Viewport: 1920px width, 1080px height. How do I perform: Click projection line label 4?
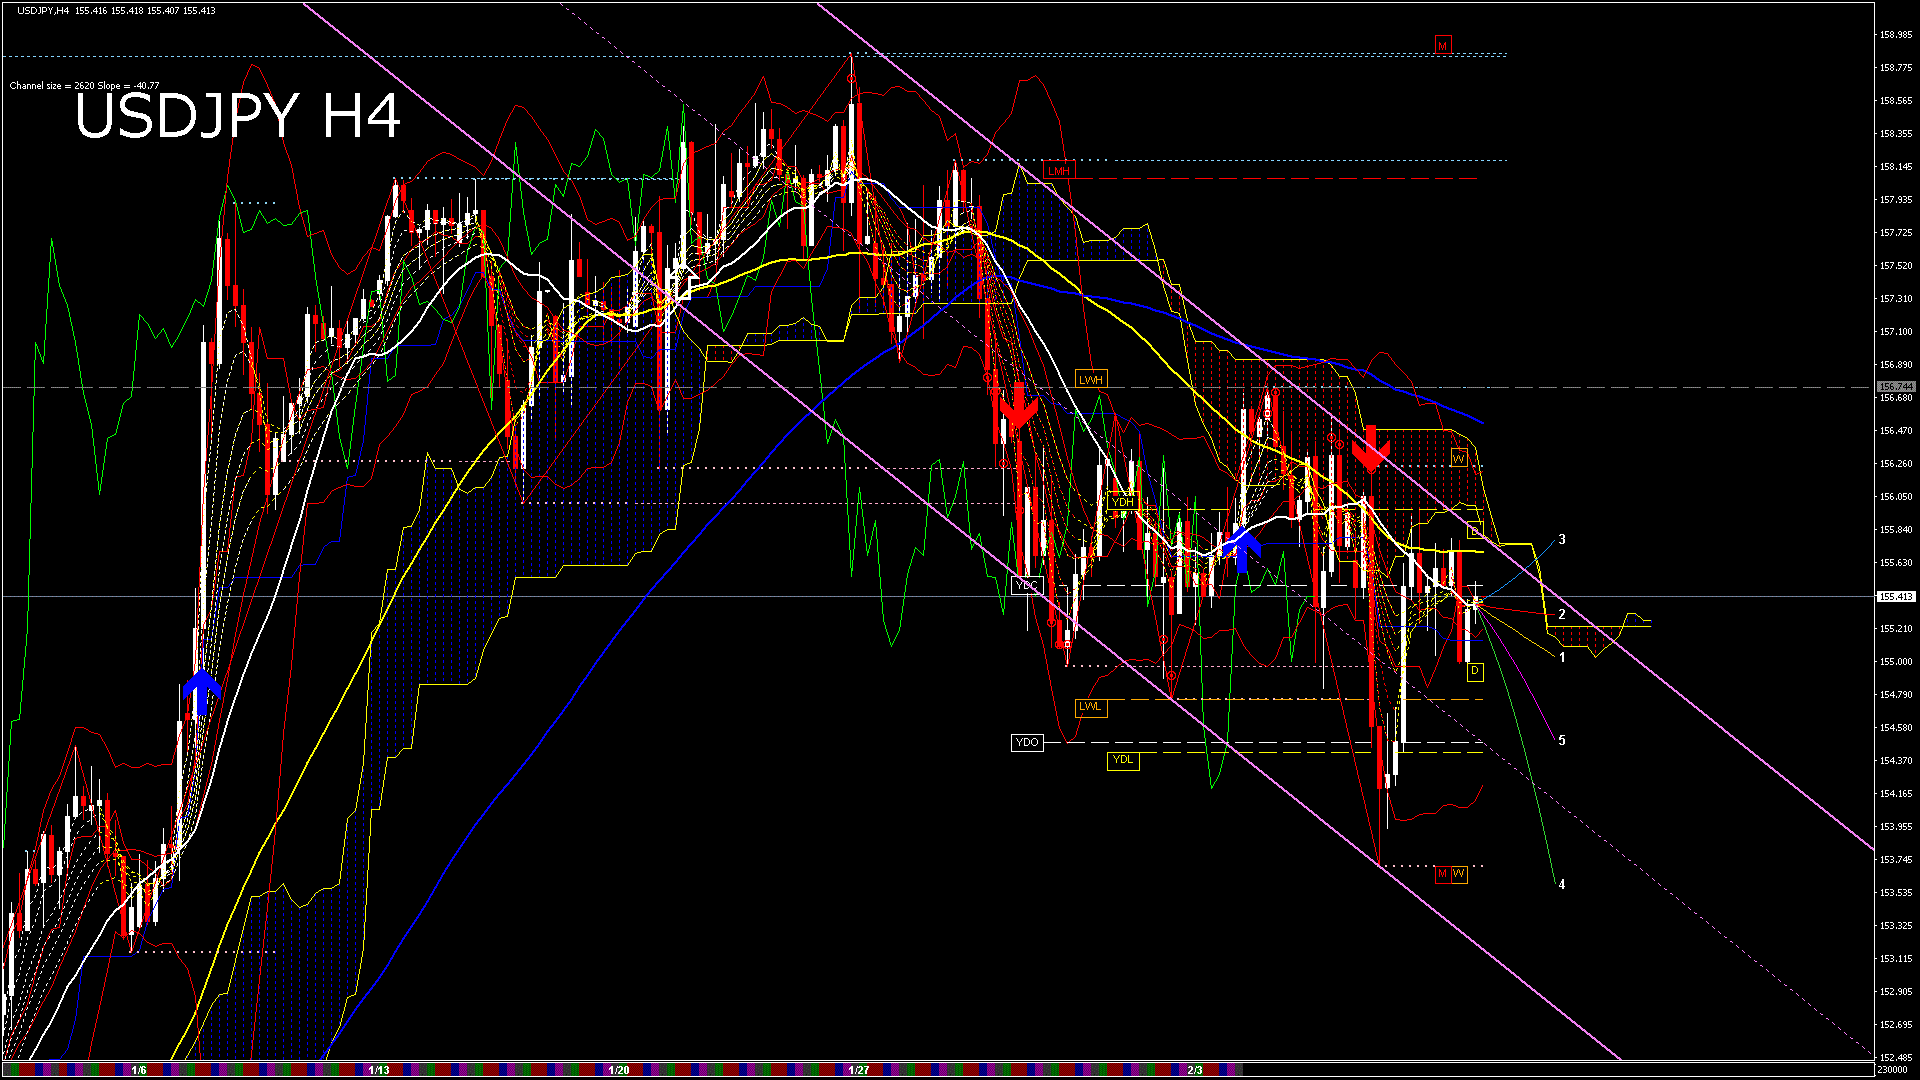tap(1562, 884)
